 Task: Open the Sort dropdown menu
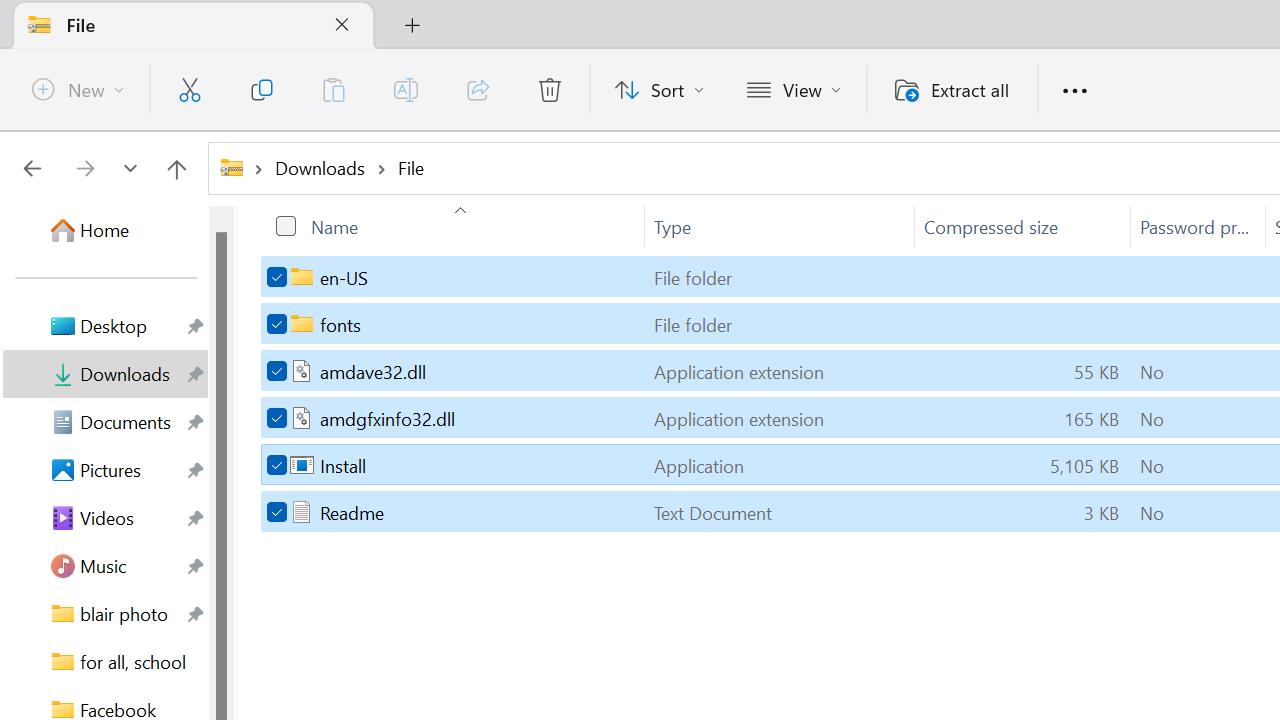pos(659,90)
